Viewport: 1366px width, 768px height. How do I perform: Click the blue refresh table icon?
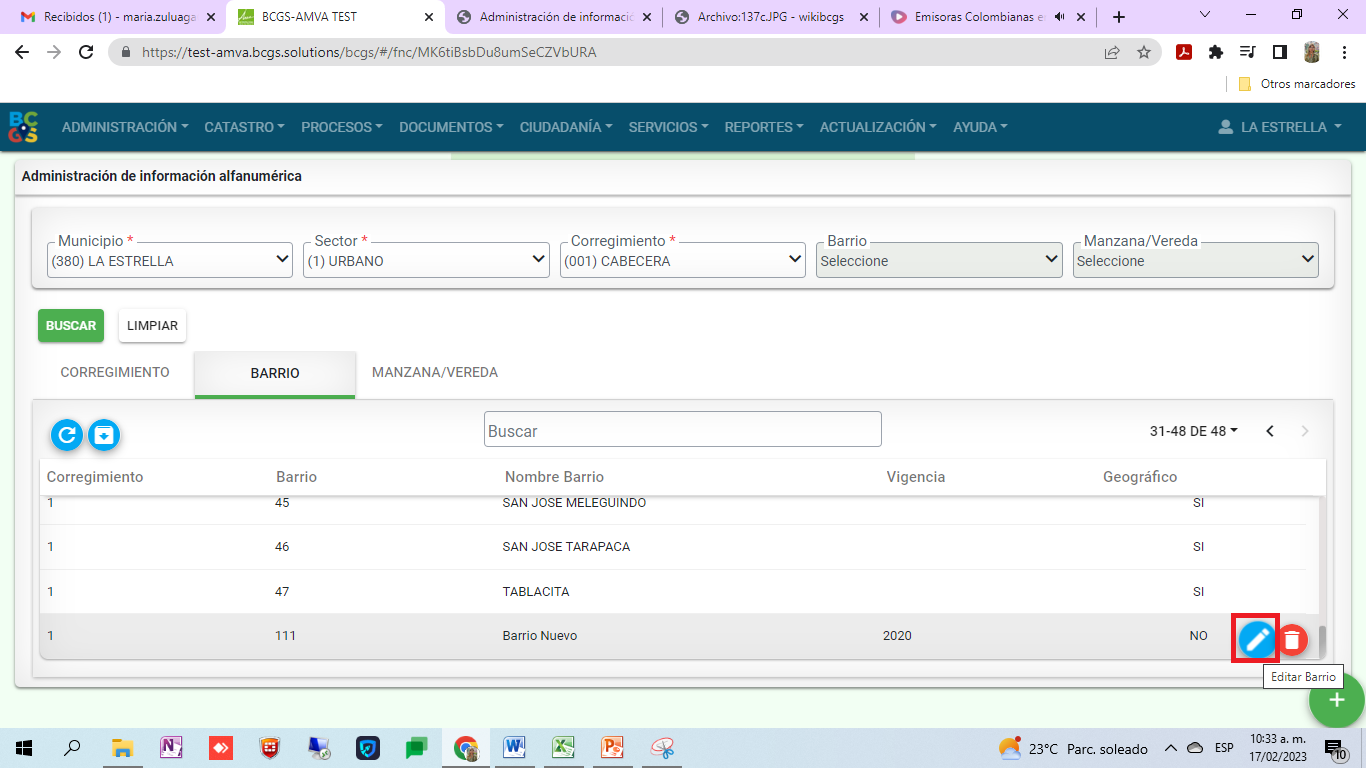67,434
